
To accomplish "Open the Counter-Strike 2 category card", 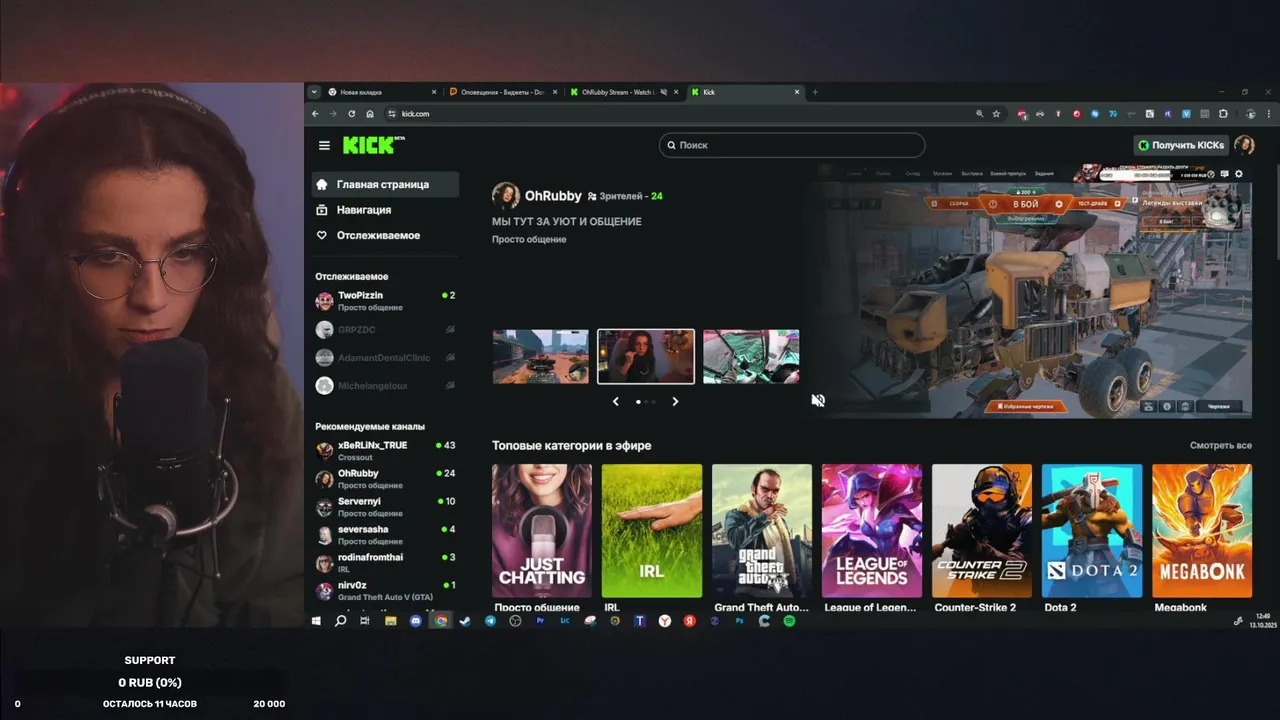I will point(982,531).
